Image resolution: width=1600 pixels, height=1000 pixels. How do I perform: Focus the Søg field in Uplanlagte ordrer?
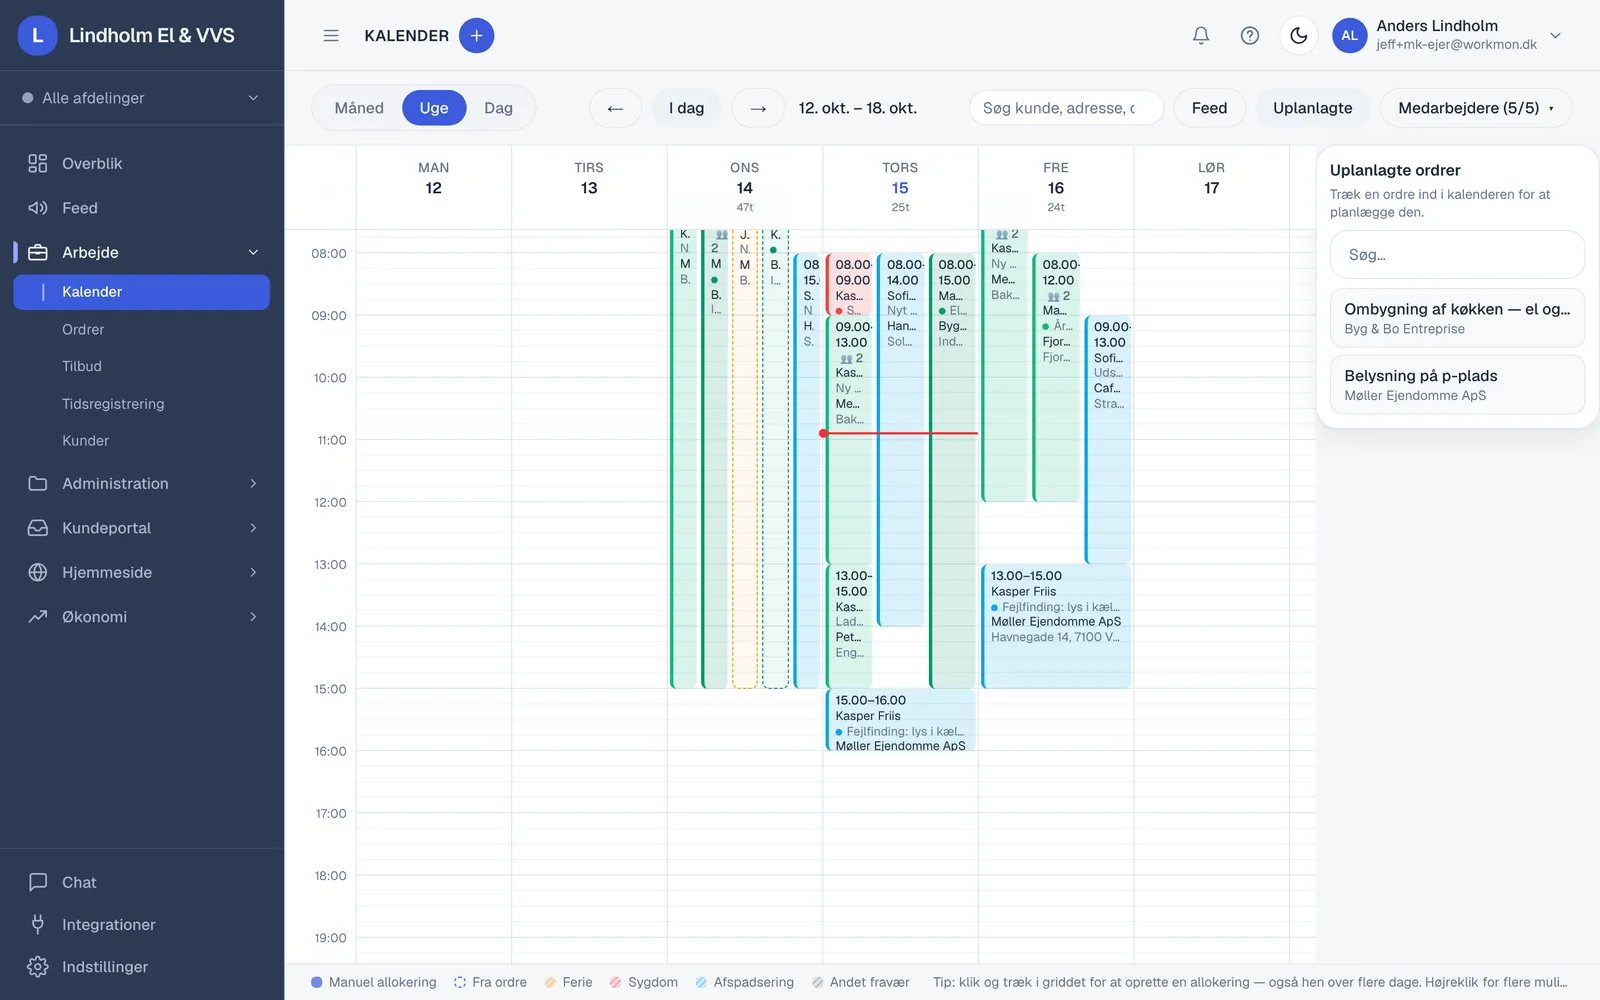(1457, 255)
